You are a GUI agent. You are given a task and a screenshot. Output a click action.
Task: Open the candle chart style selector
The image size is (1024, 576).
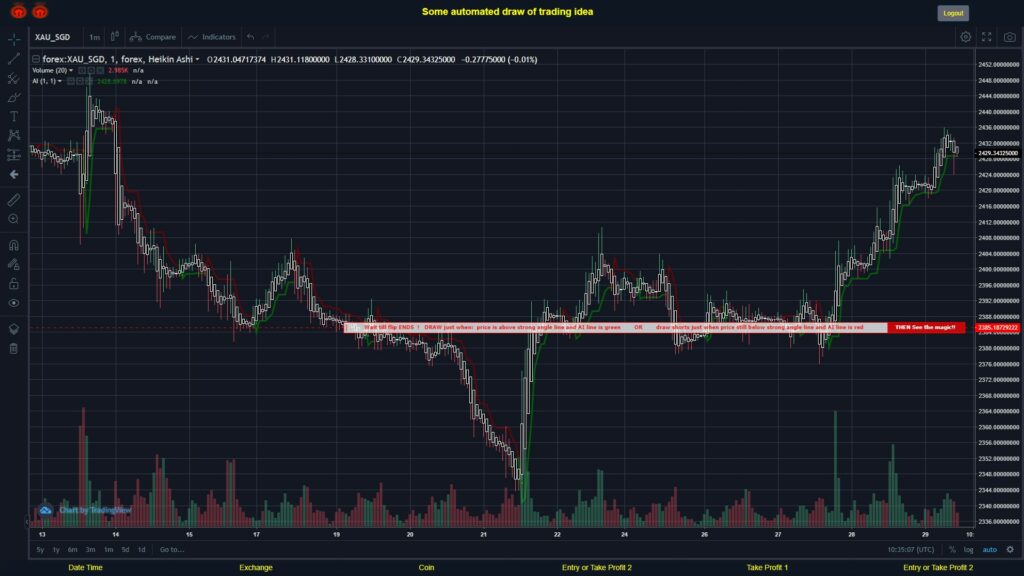coord(115,37)
